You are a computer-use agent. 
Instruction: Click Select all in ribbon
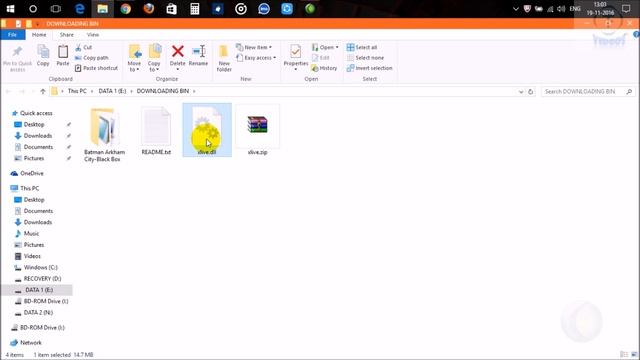point(362,47)
